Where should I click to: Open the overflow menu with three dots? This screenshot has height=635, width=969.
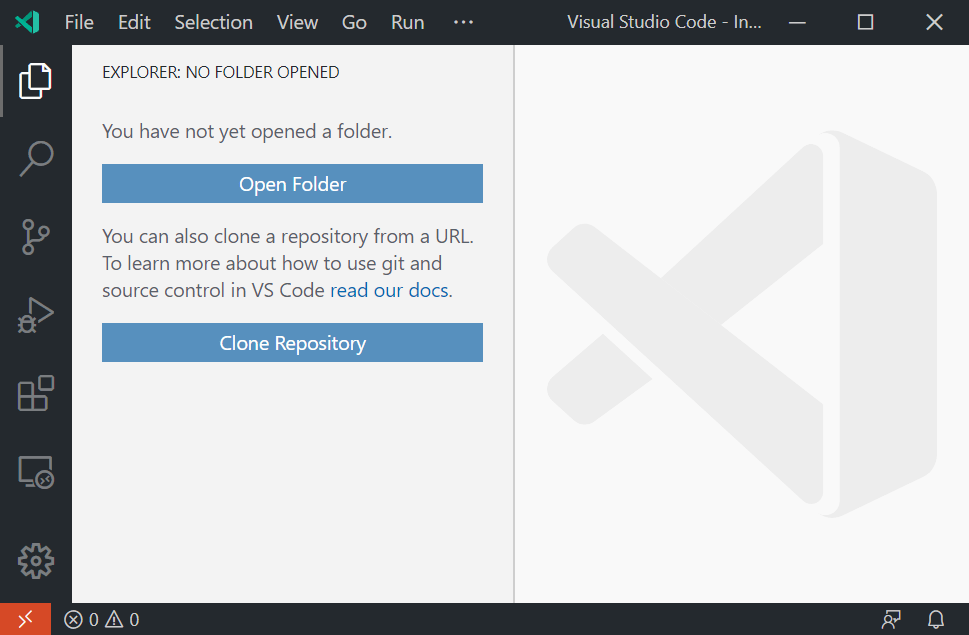tap(462, 22)
